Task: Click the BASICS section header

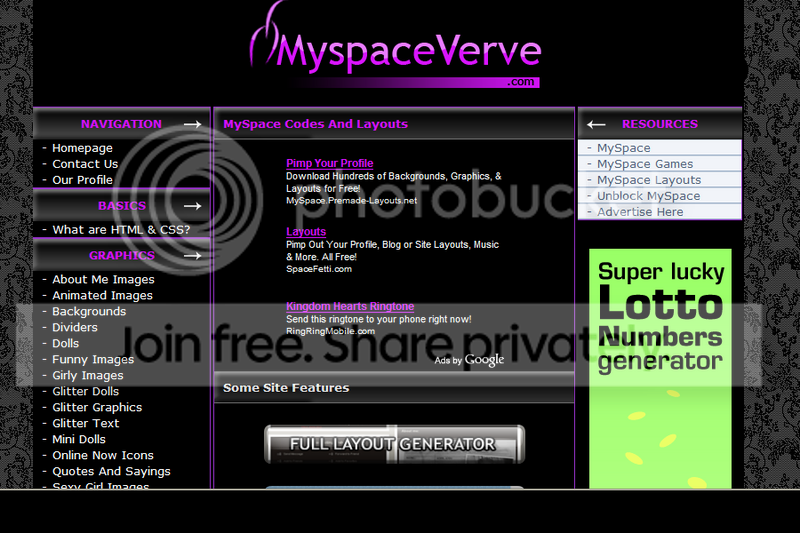Action: [x=122, y=206]
